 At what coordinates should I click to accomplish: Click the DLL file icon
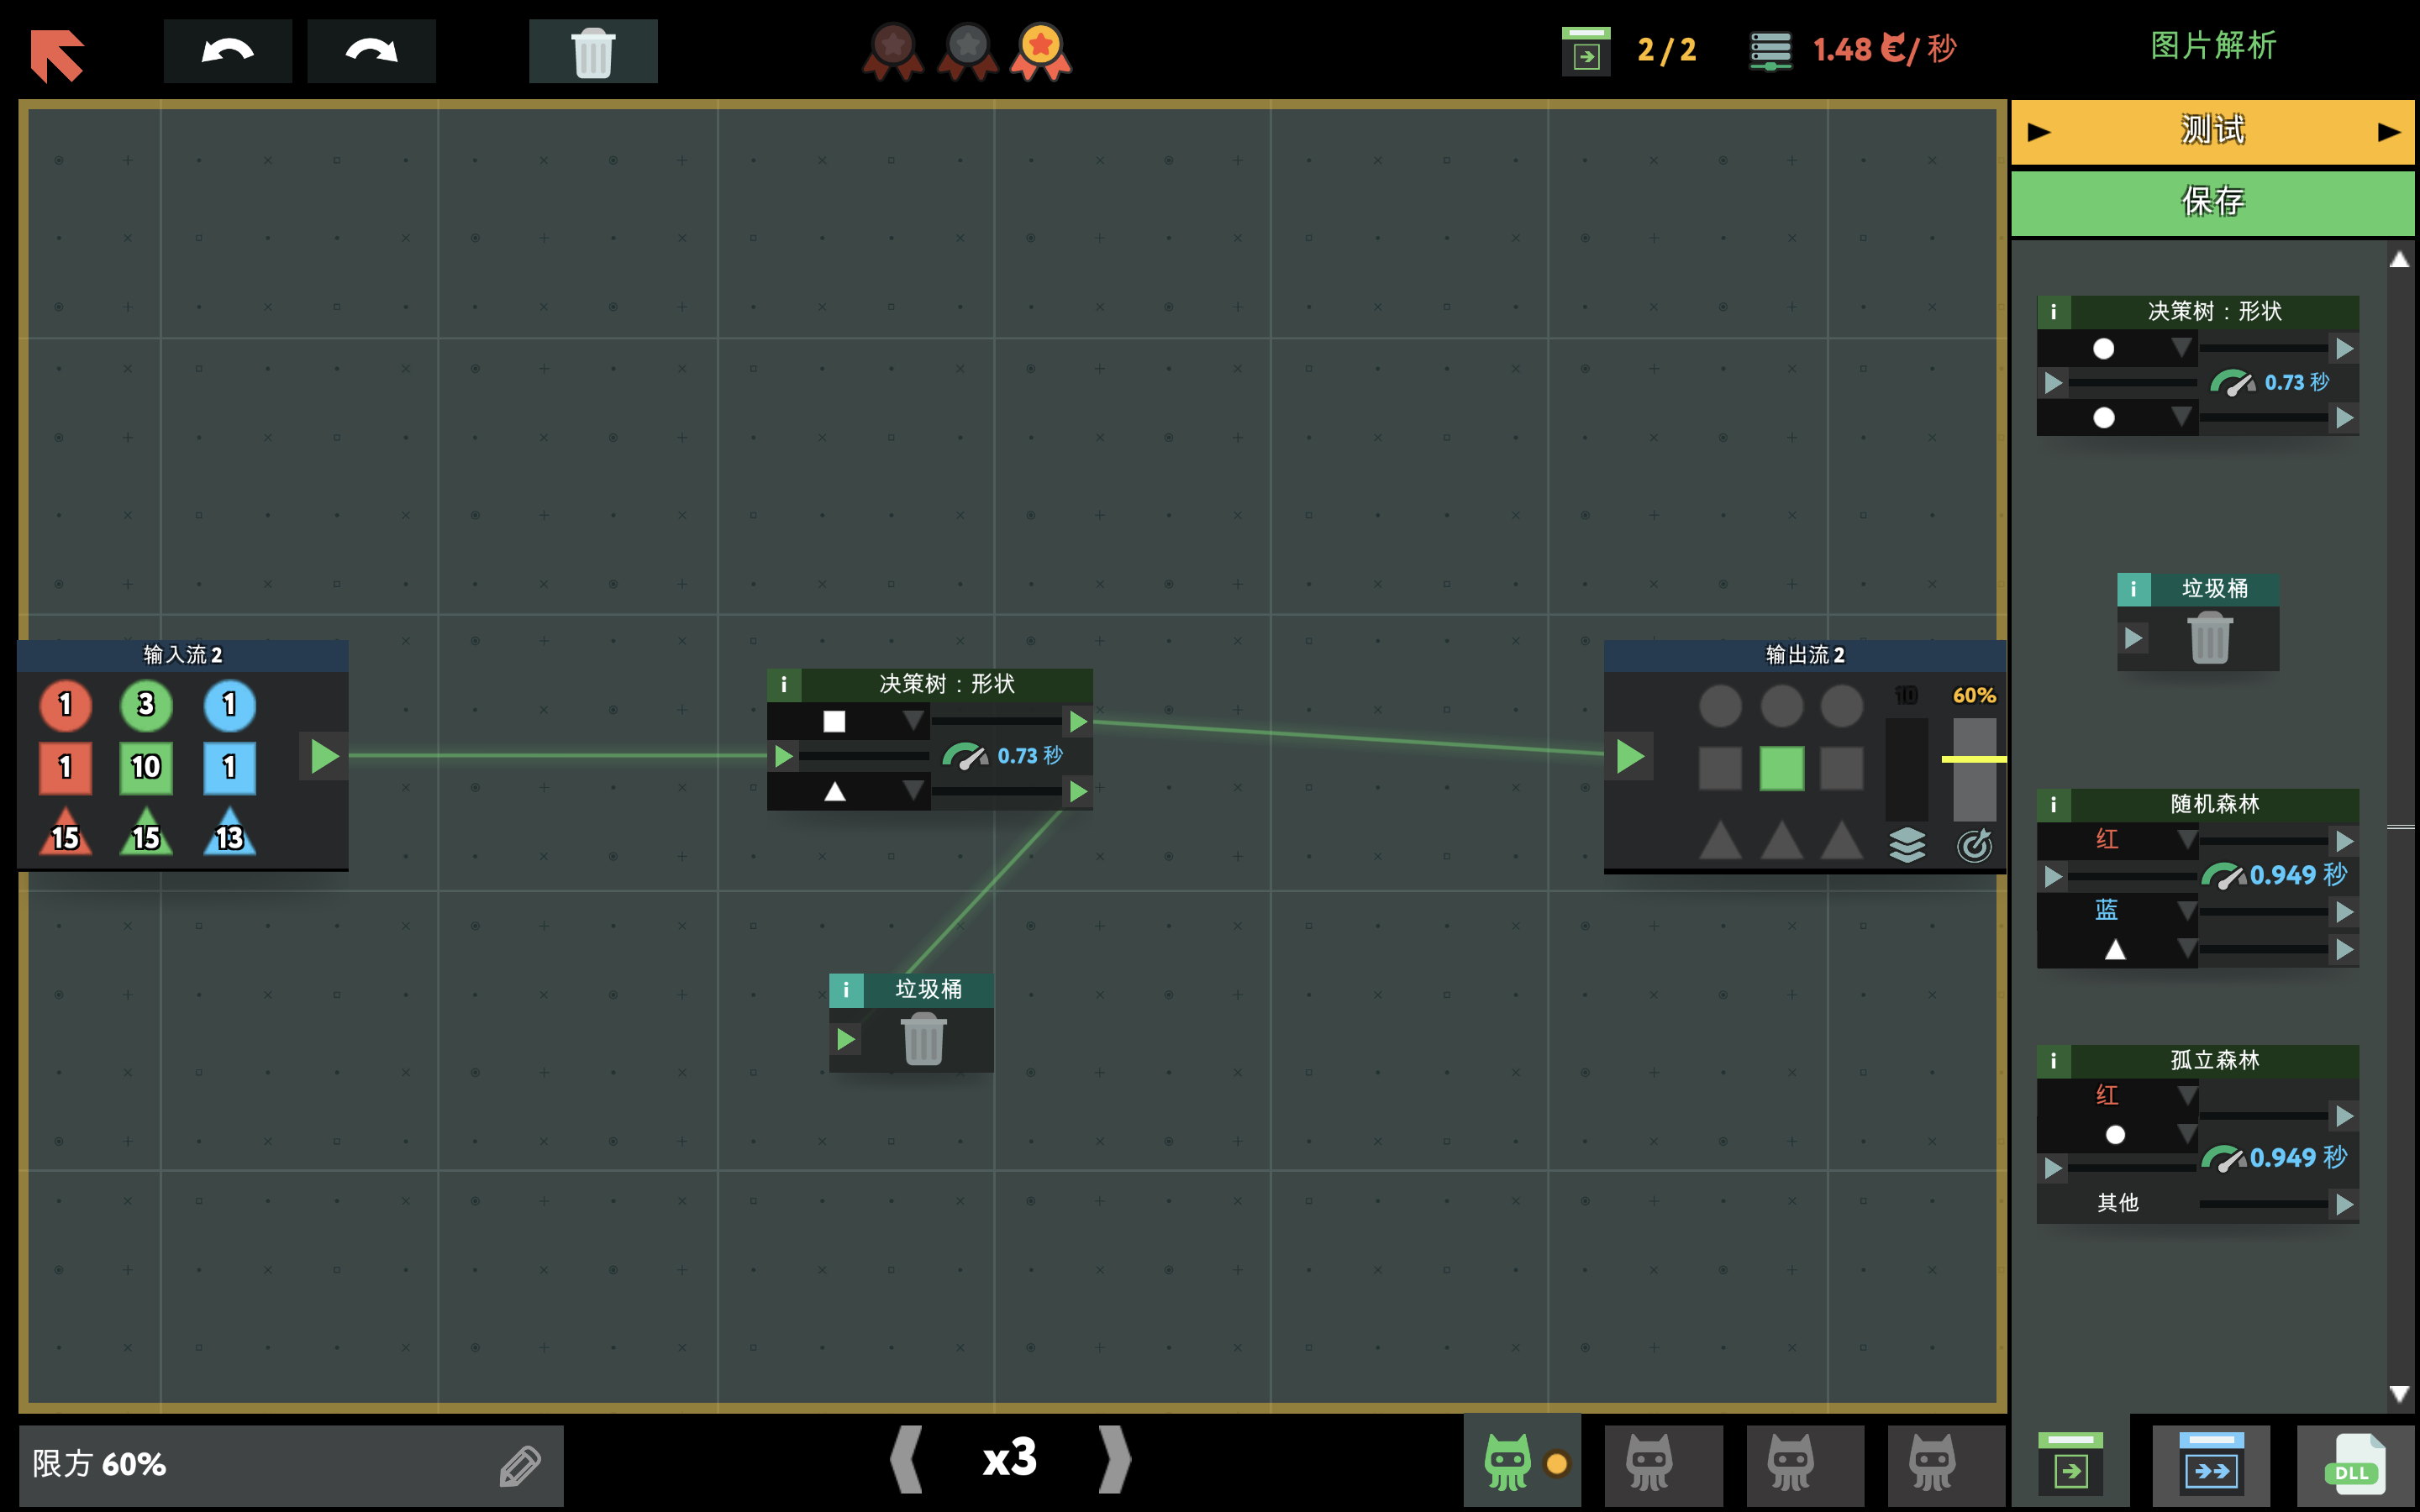[2355, 1465]
